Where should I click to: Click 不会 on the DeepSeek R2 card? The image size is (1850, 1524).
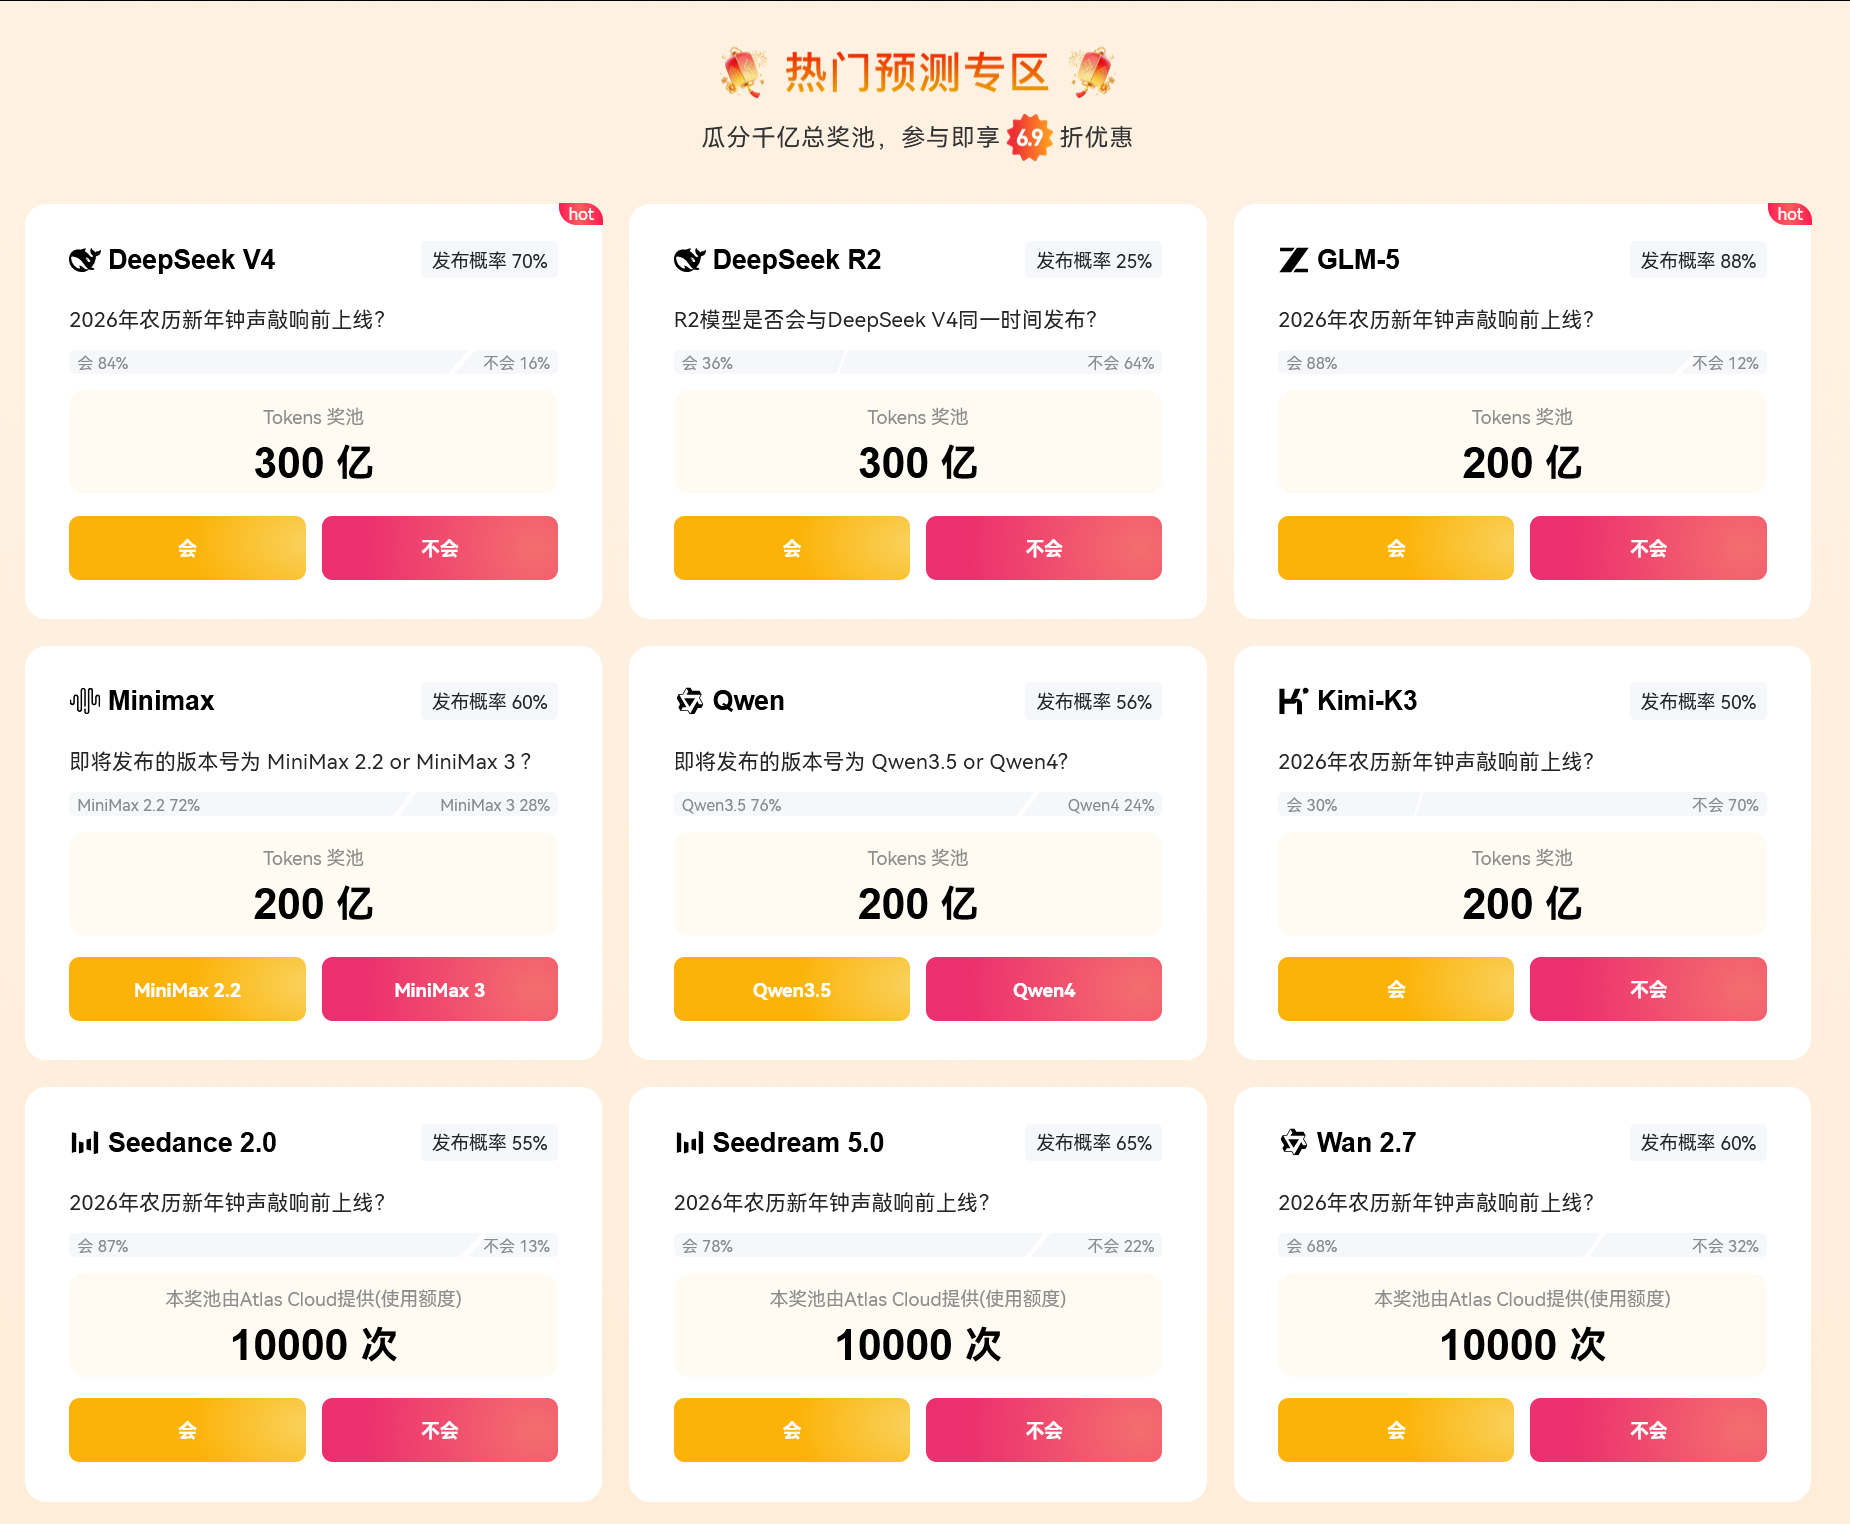tap(1043, 548)
